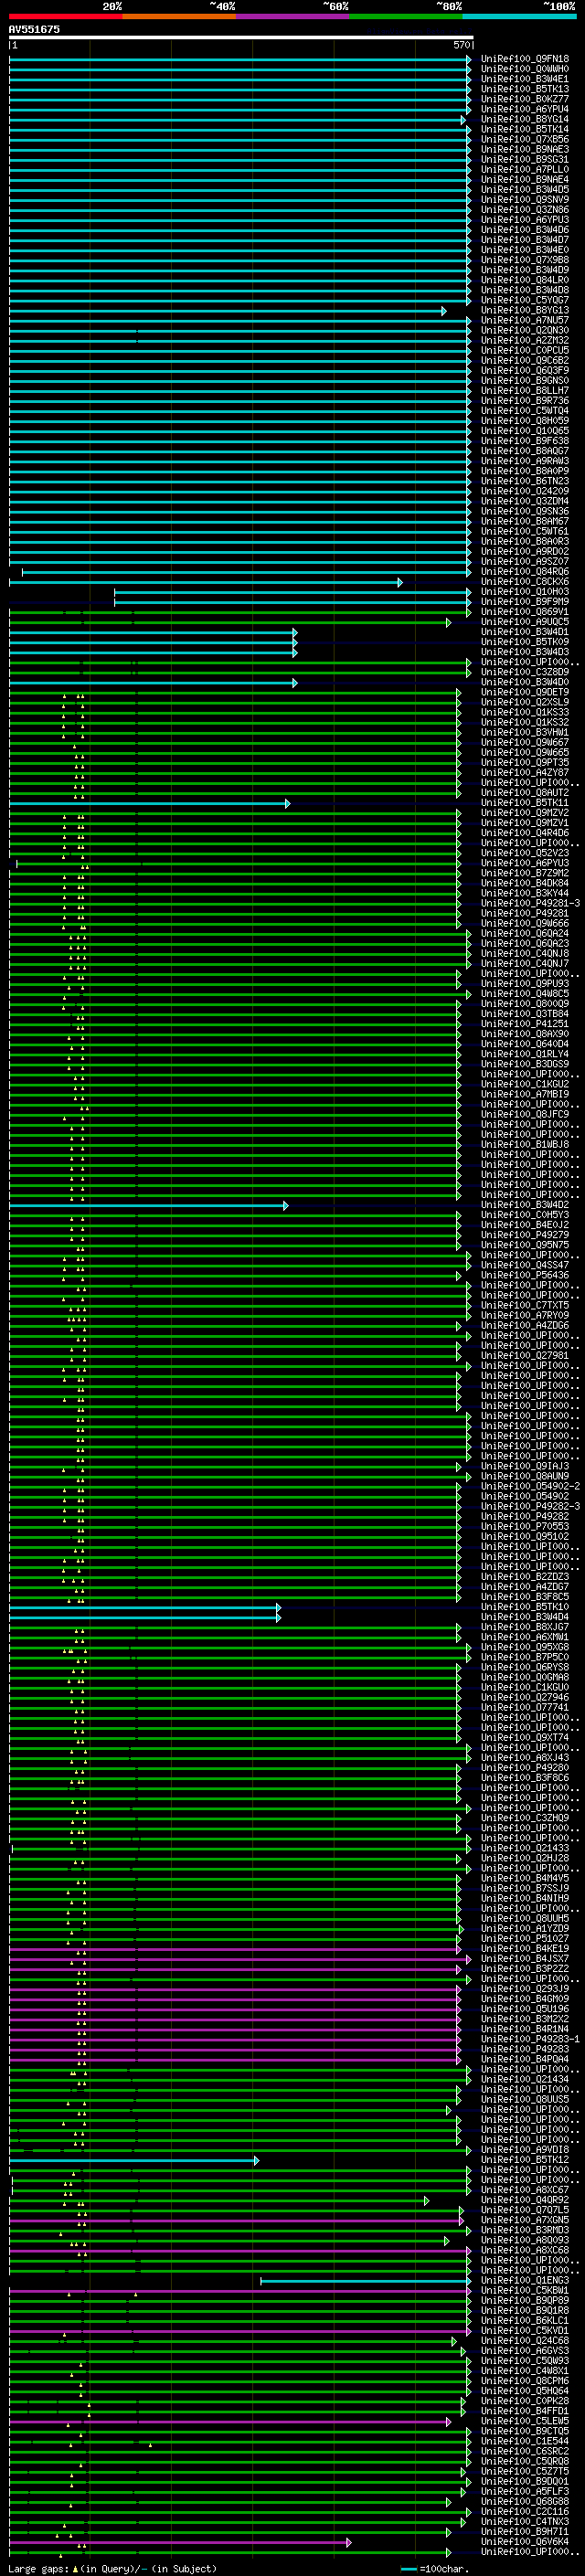Select hit label UniRef100_C8CKX6
This screenshot has width=585, height=2576.
[x=524, y=582]
